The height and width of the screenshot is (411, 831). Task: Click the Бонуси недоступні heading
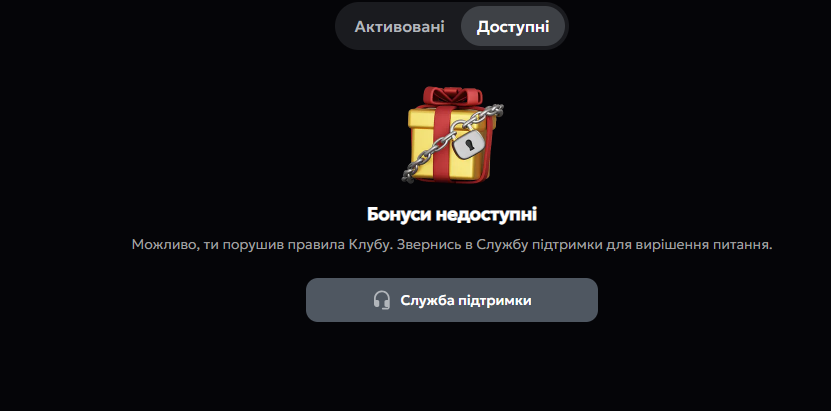pyautogui.click(x=452, y=215)
